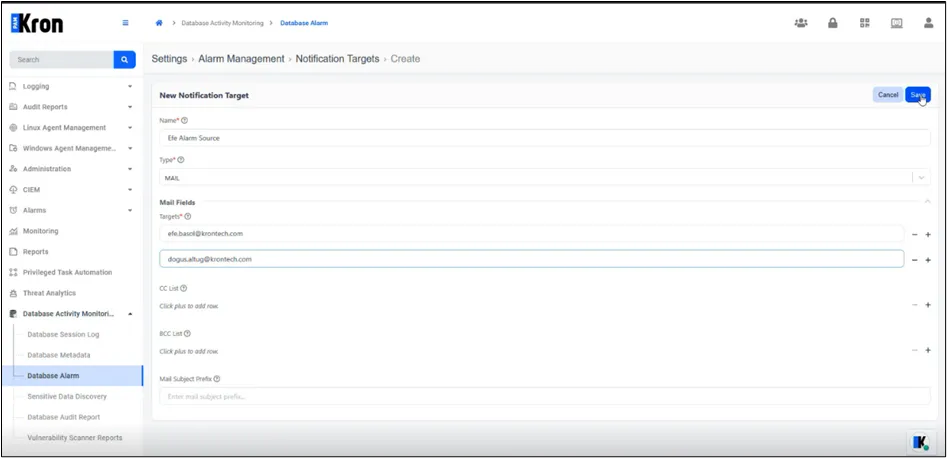This screenshot has height=458, width=947.
Task: Click the Mail Subject Prefix input field
Action: coord(545,396)
